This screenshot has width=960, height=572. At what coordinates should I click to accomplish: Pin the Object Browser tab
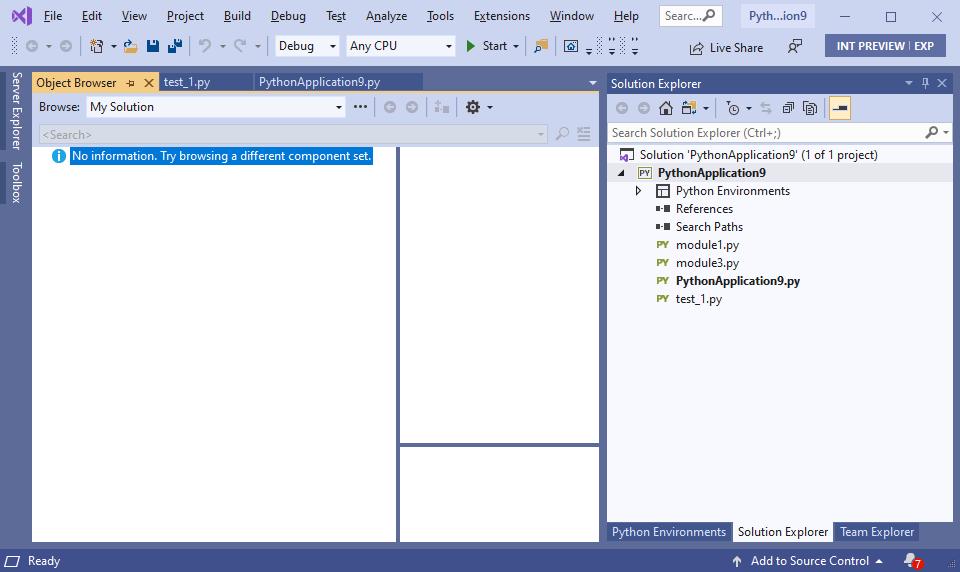click(x=130, y=83)
